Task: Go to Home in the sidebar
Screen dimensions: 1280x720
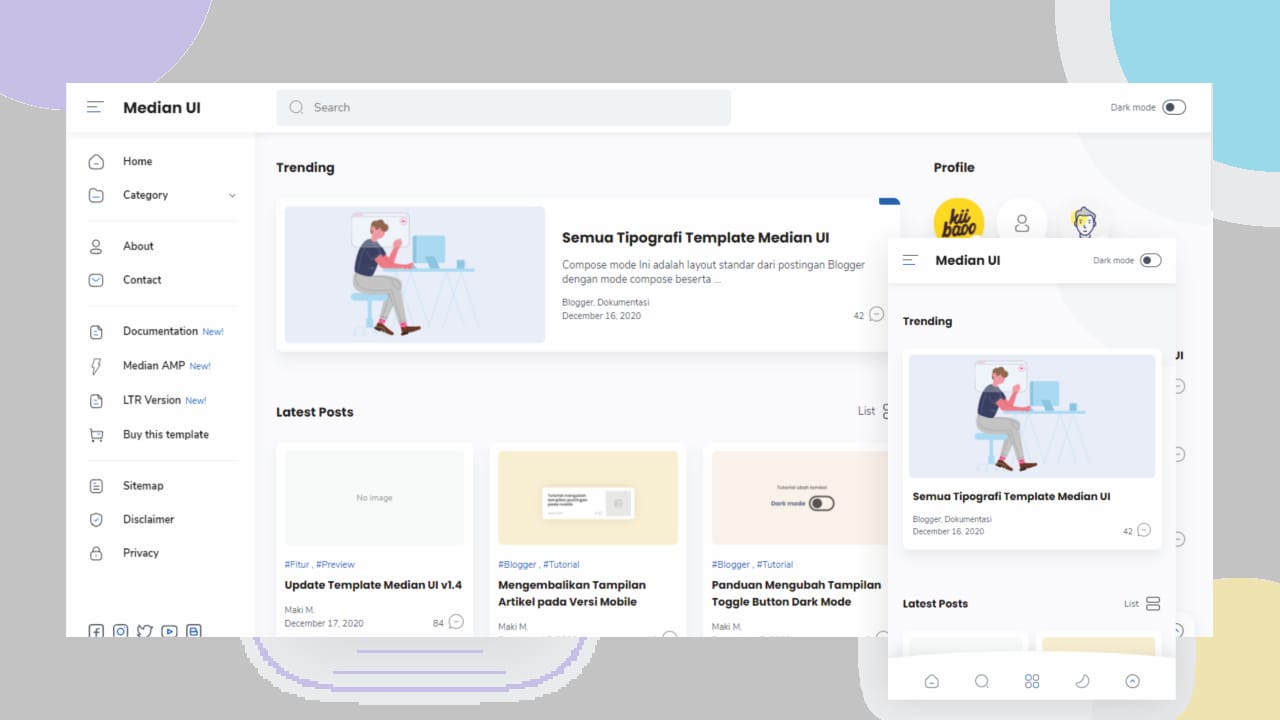Action: [138, 161]
